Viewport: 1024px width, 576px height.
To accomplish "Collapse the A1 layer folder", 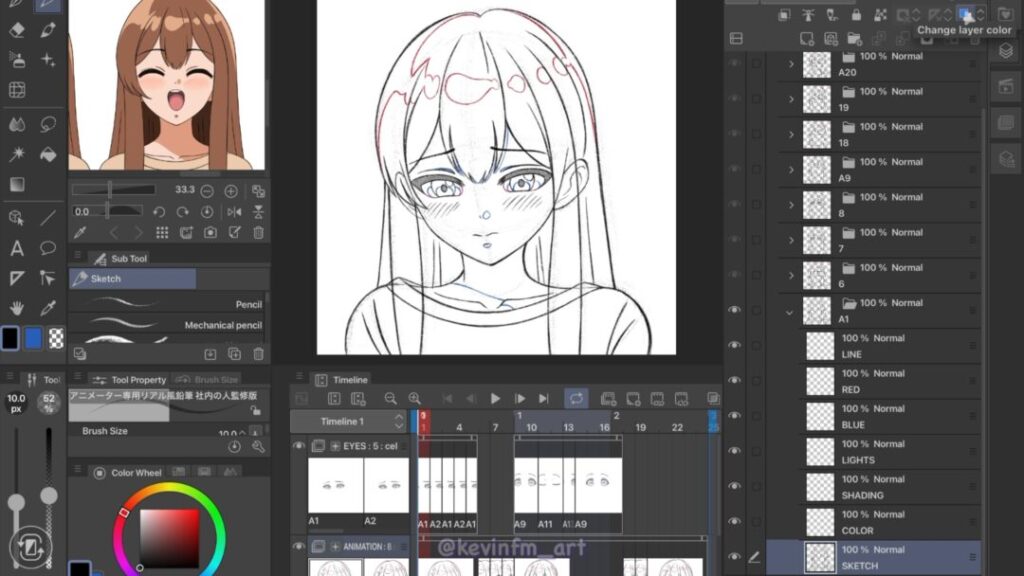I will pos(790,311).
